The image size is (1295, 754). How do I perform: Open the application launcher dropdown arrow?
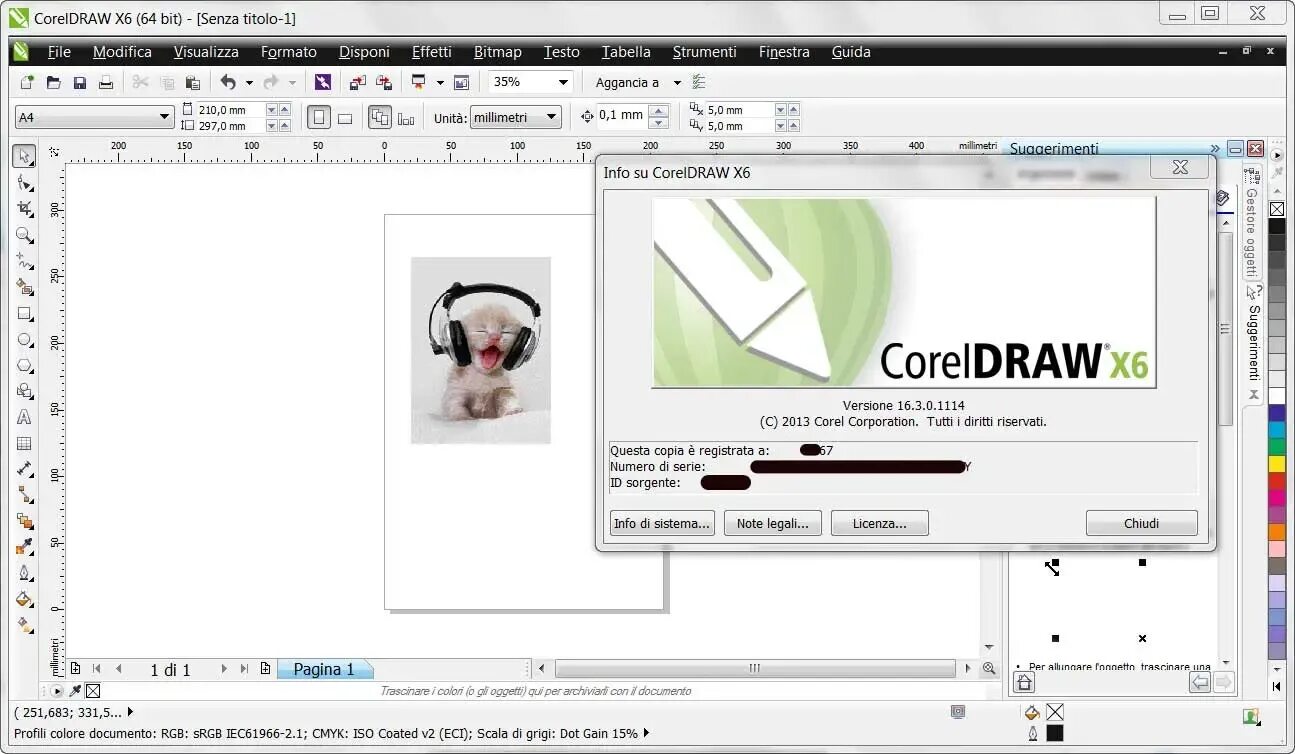coord(440,83)
